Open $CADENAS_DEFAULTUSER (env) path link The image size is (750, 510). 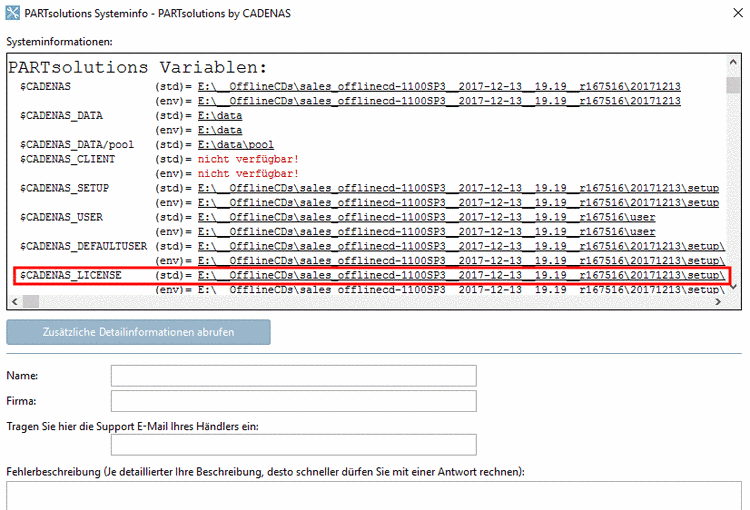(x=461, y=261)
